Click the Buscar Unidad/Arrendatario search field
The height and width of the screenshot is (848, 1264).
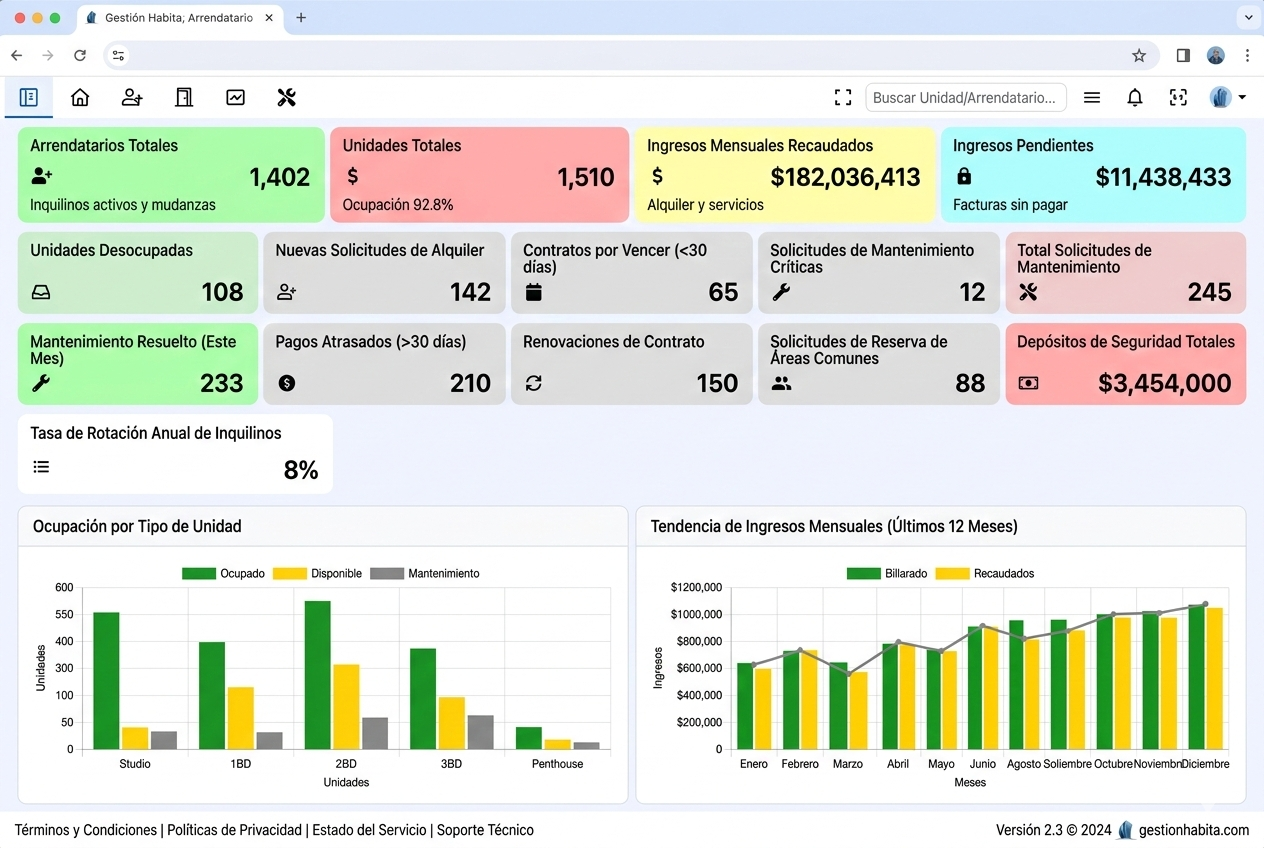[x=965, y=97]
